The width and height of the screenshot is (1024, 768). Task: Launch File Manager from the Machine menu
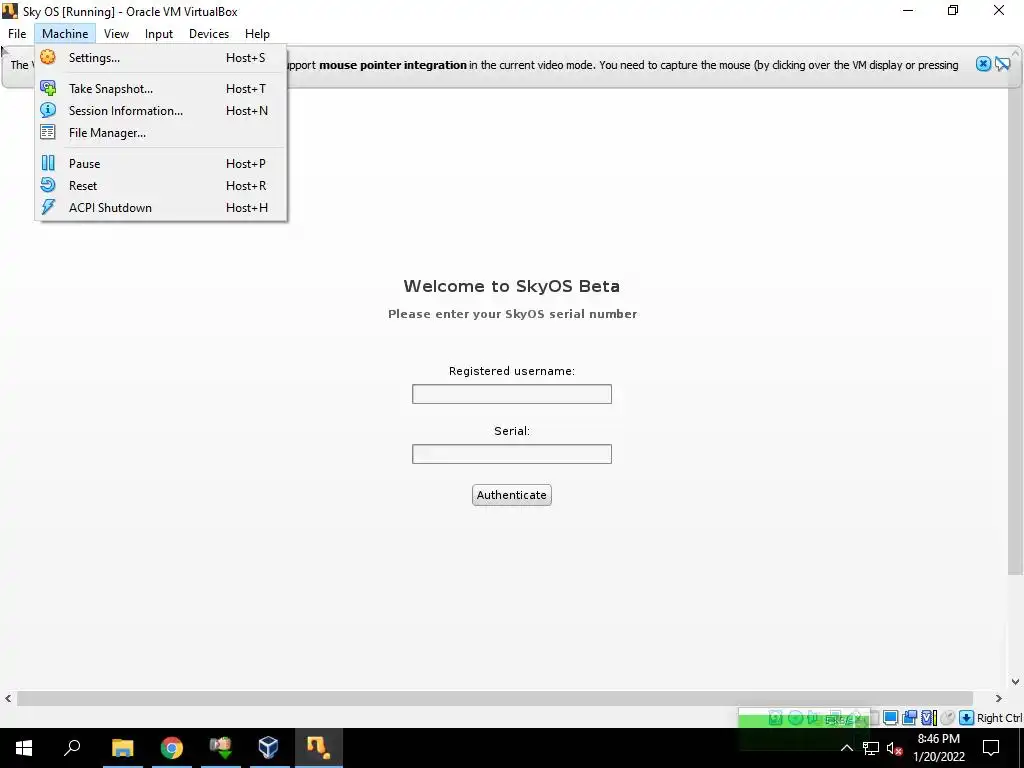[161, 133]
